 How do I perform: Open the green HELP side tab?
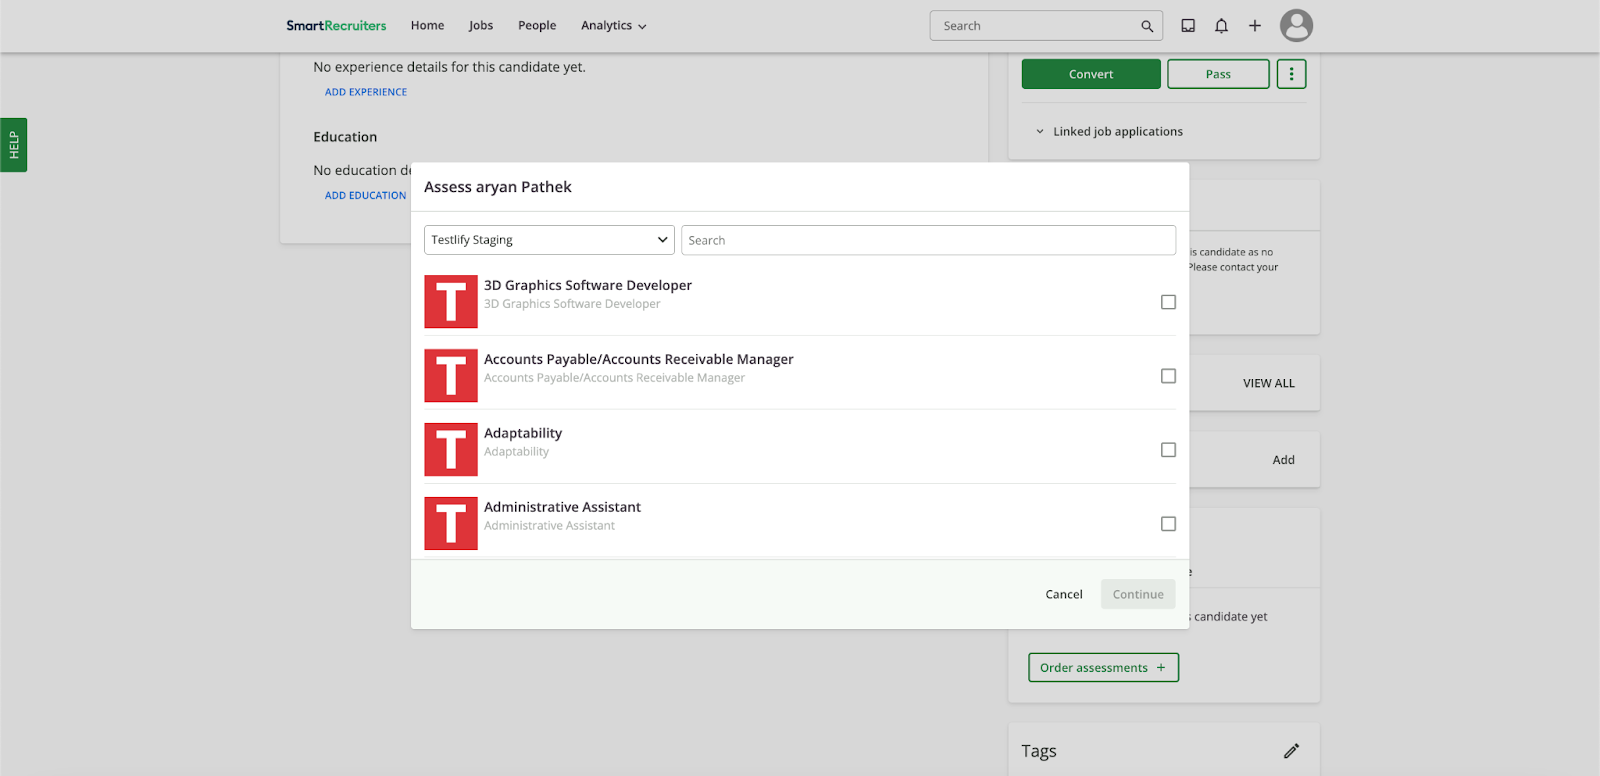14,145
